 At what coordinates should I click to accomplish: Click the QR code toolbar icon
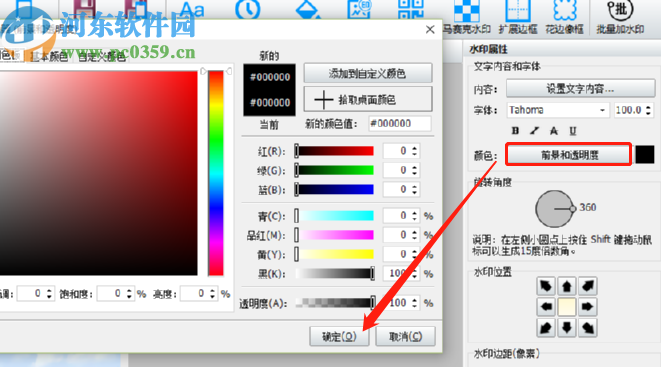[411, 9]
